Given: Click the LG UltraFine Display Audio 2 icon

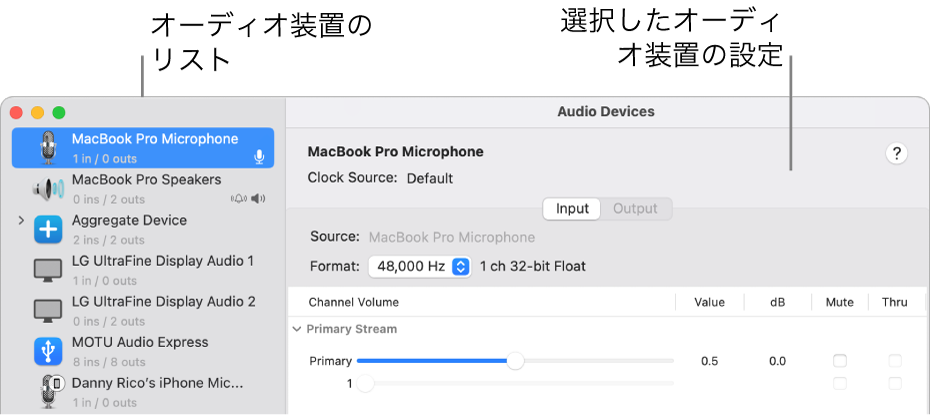Looking at the screenshot, I should pos(48,311).
